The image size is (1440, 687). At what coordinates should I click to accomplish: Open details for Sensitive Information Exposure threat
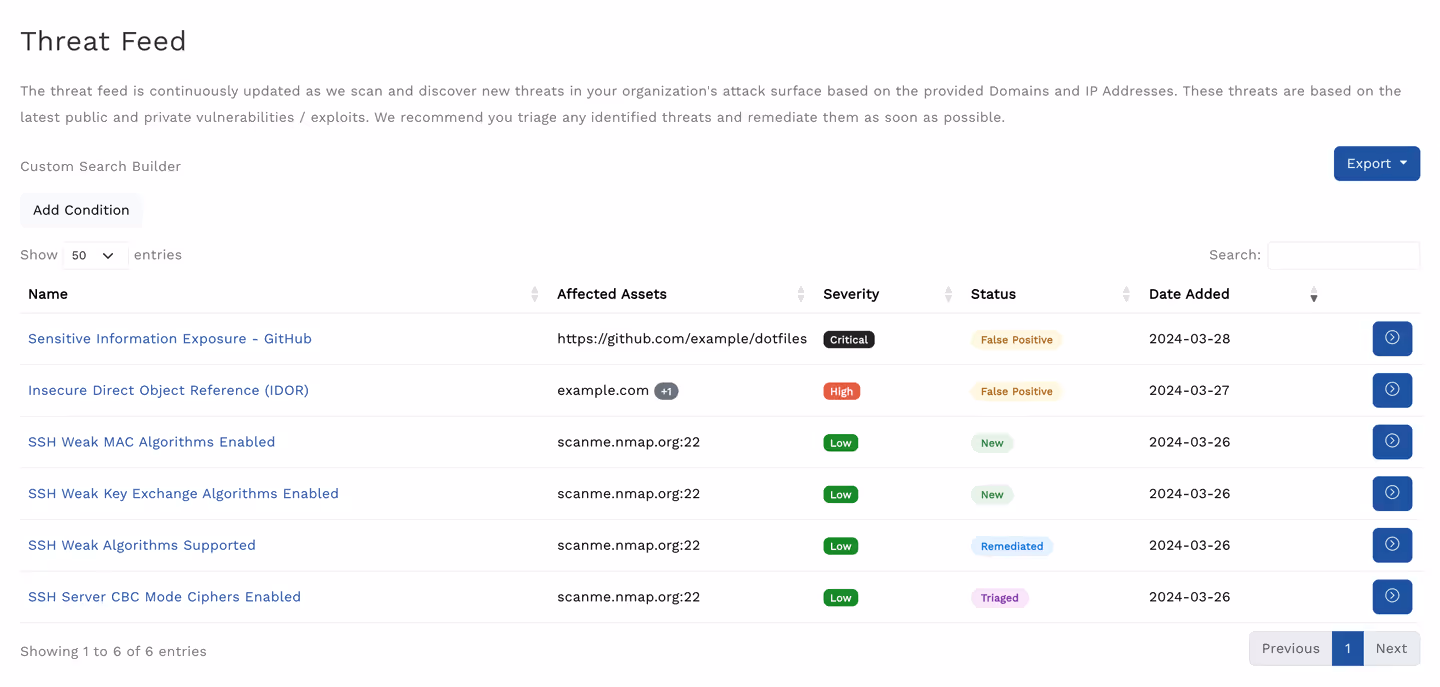[x=1392, y=338]
